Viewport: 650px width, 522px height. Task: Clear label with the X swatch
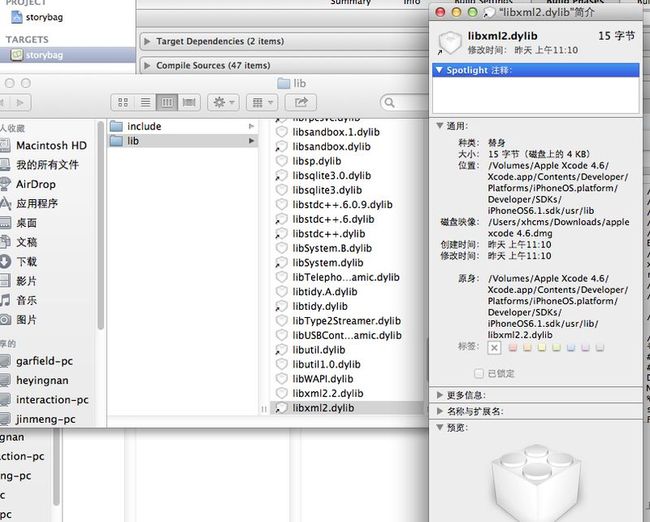tap(494, 348)
